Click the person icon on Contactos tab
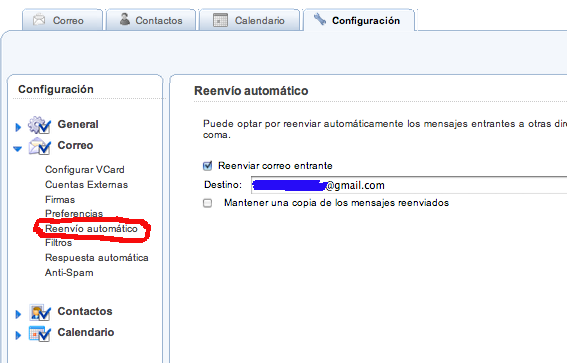The width and height of the screenshot is (567, 363). point(125,19)
